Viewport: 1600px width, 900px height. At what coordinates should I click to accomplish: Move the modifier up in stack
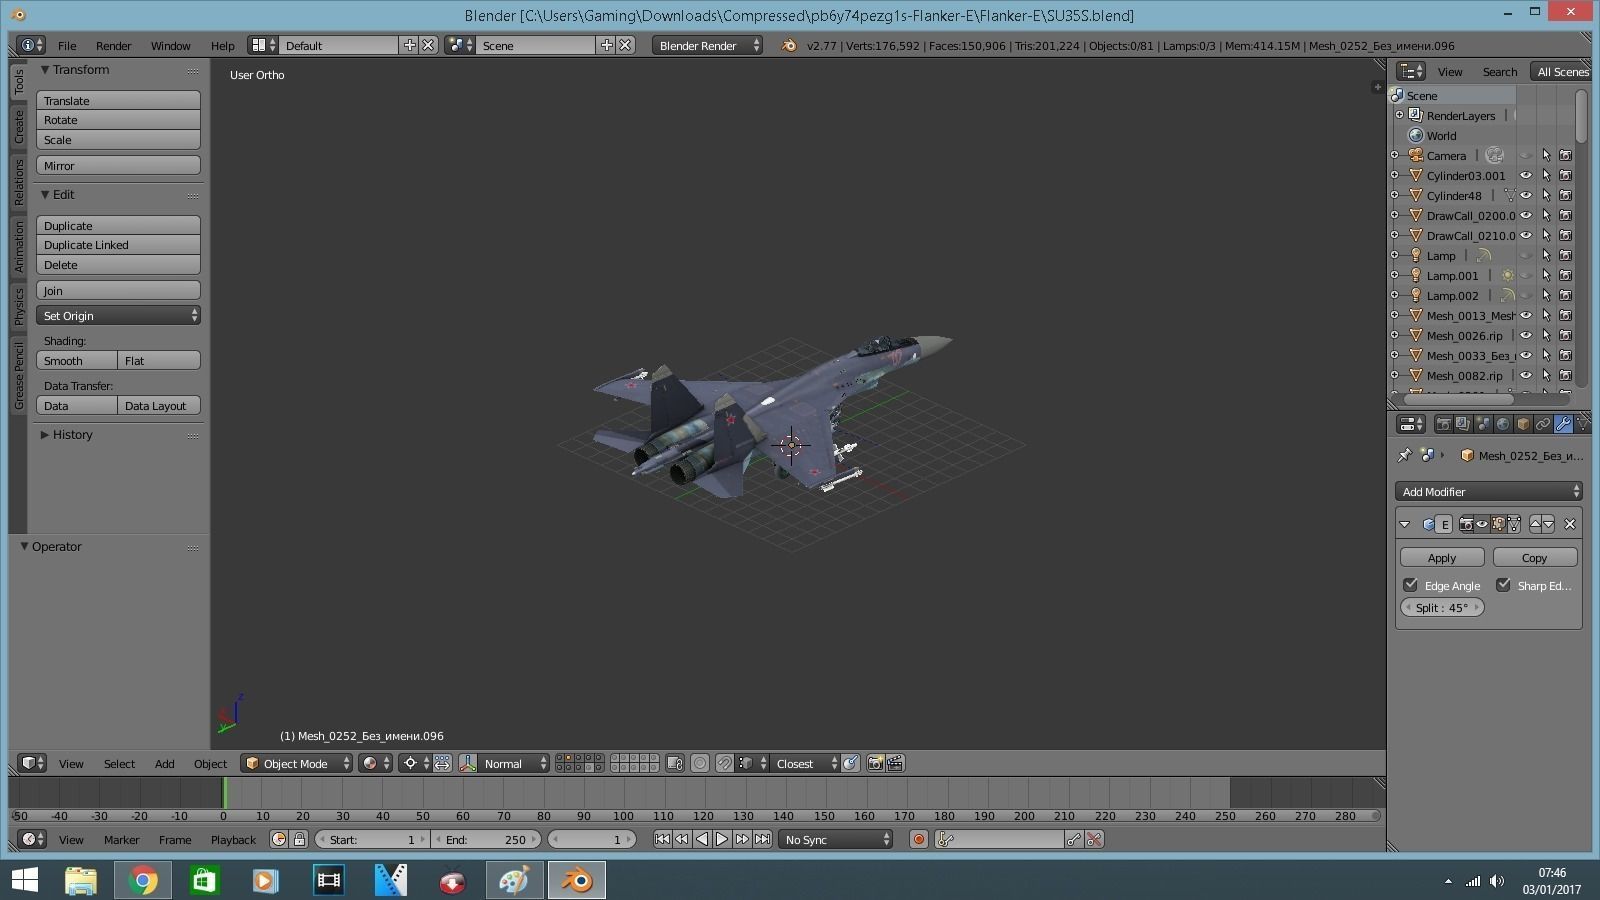1535,524
